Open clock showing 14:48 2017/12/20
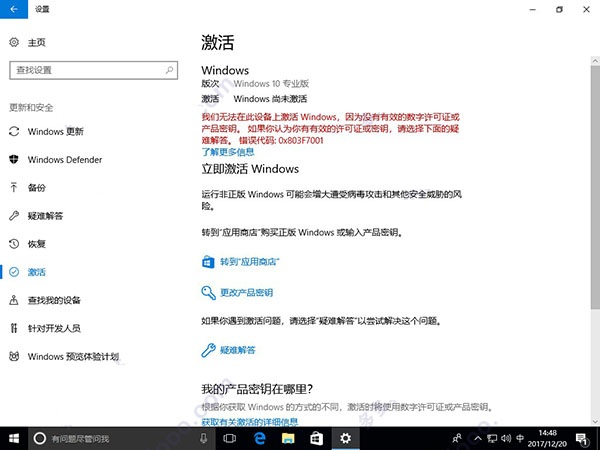The height and width of the screenshot is (450, 600). click(x=547, y=439)
